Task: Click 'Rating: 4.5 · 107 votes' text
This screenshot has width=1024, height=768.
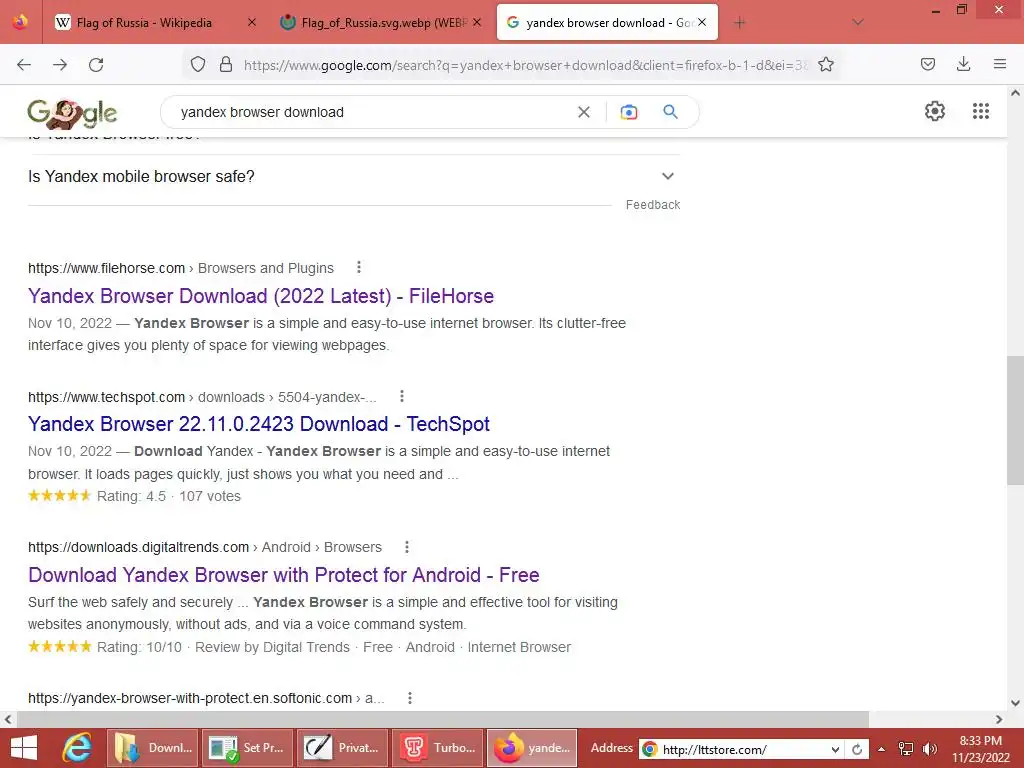Action: pos(168,496)
